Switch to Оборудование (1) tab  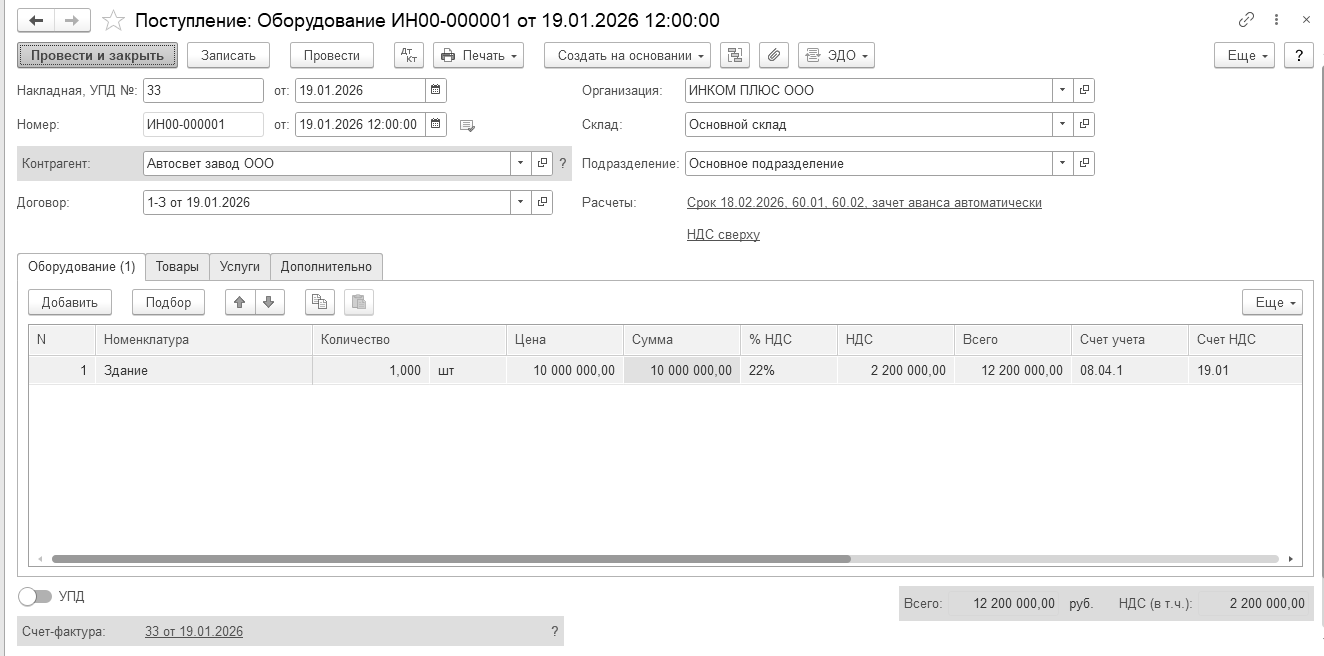82,267
